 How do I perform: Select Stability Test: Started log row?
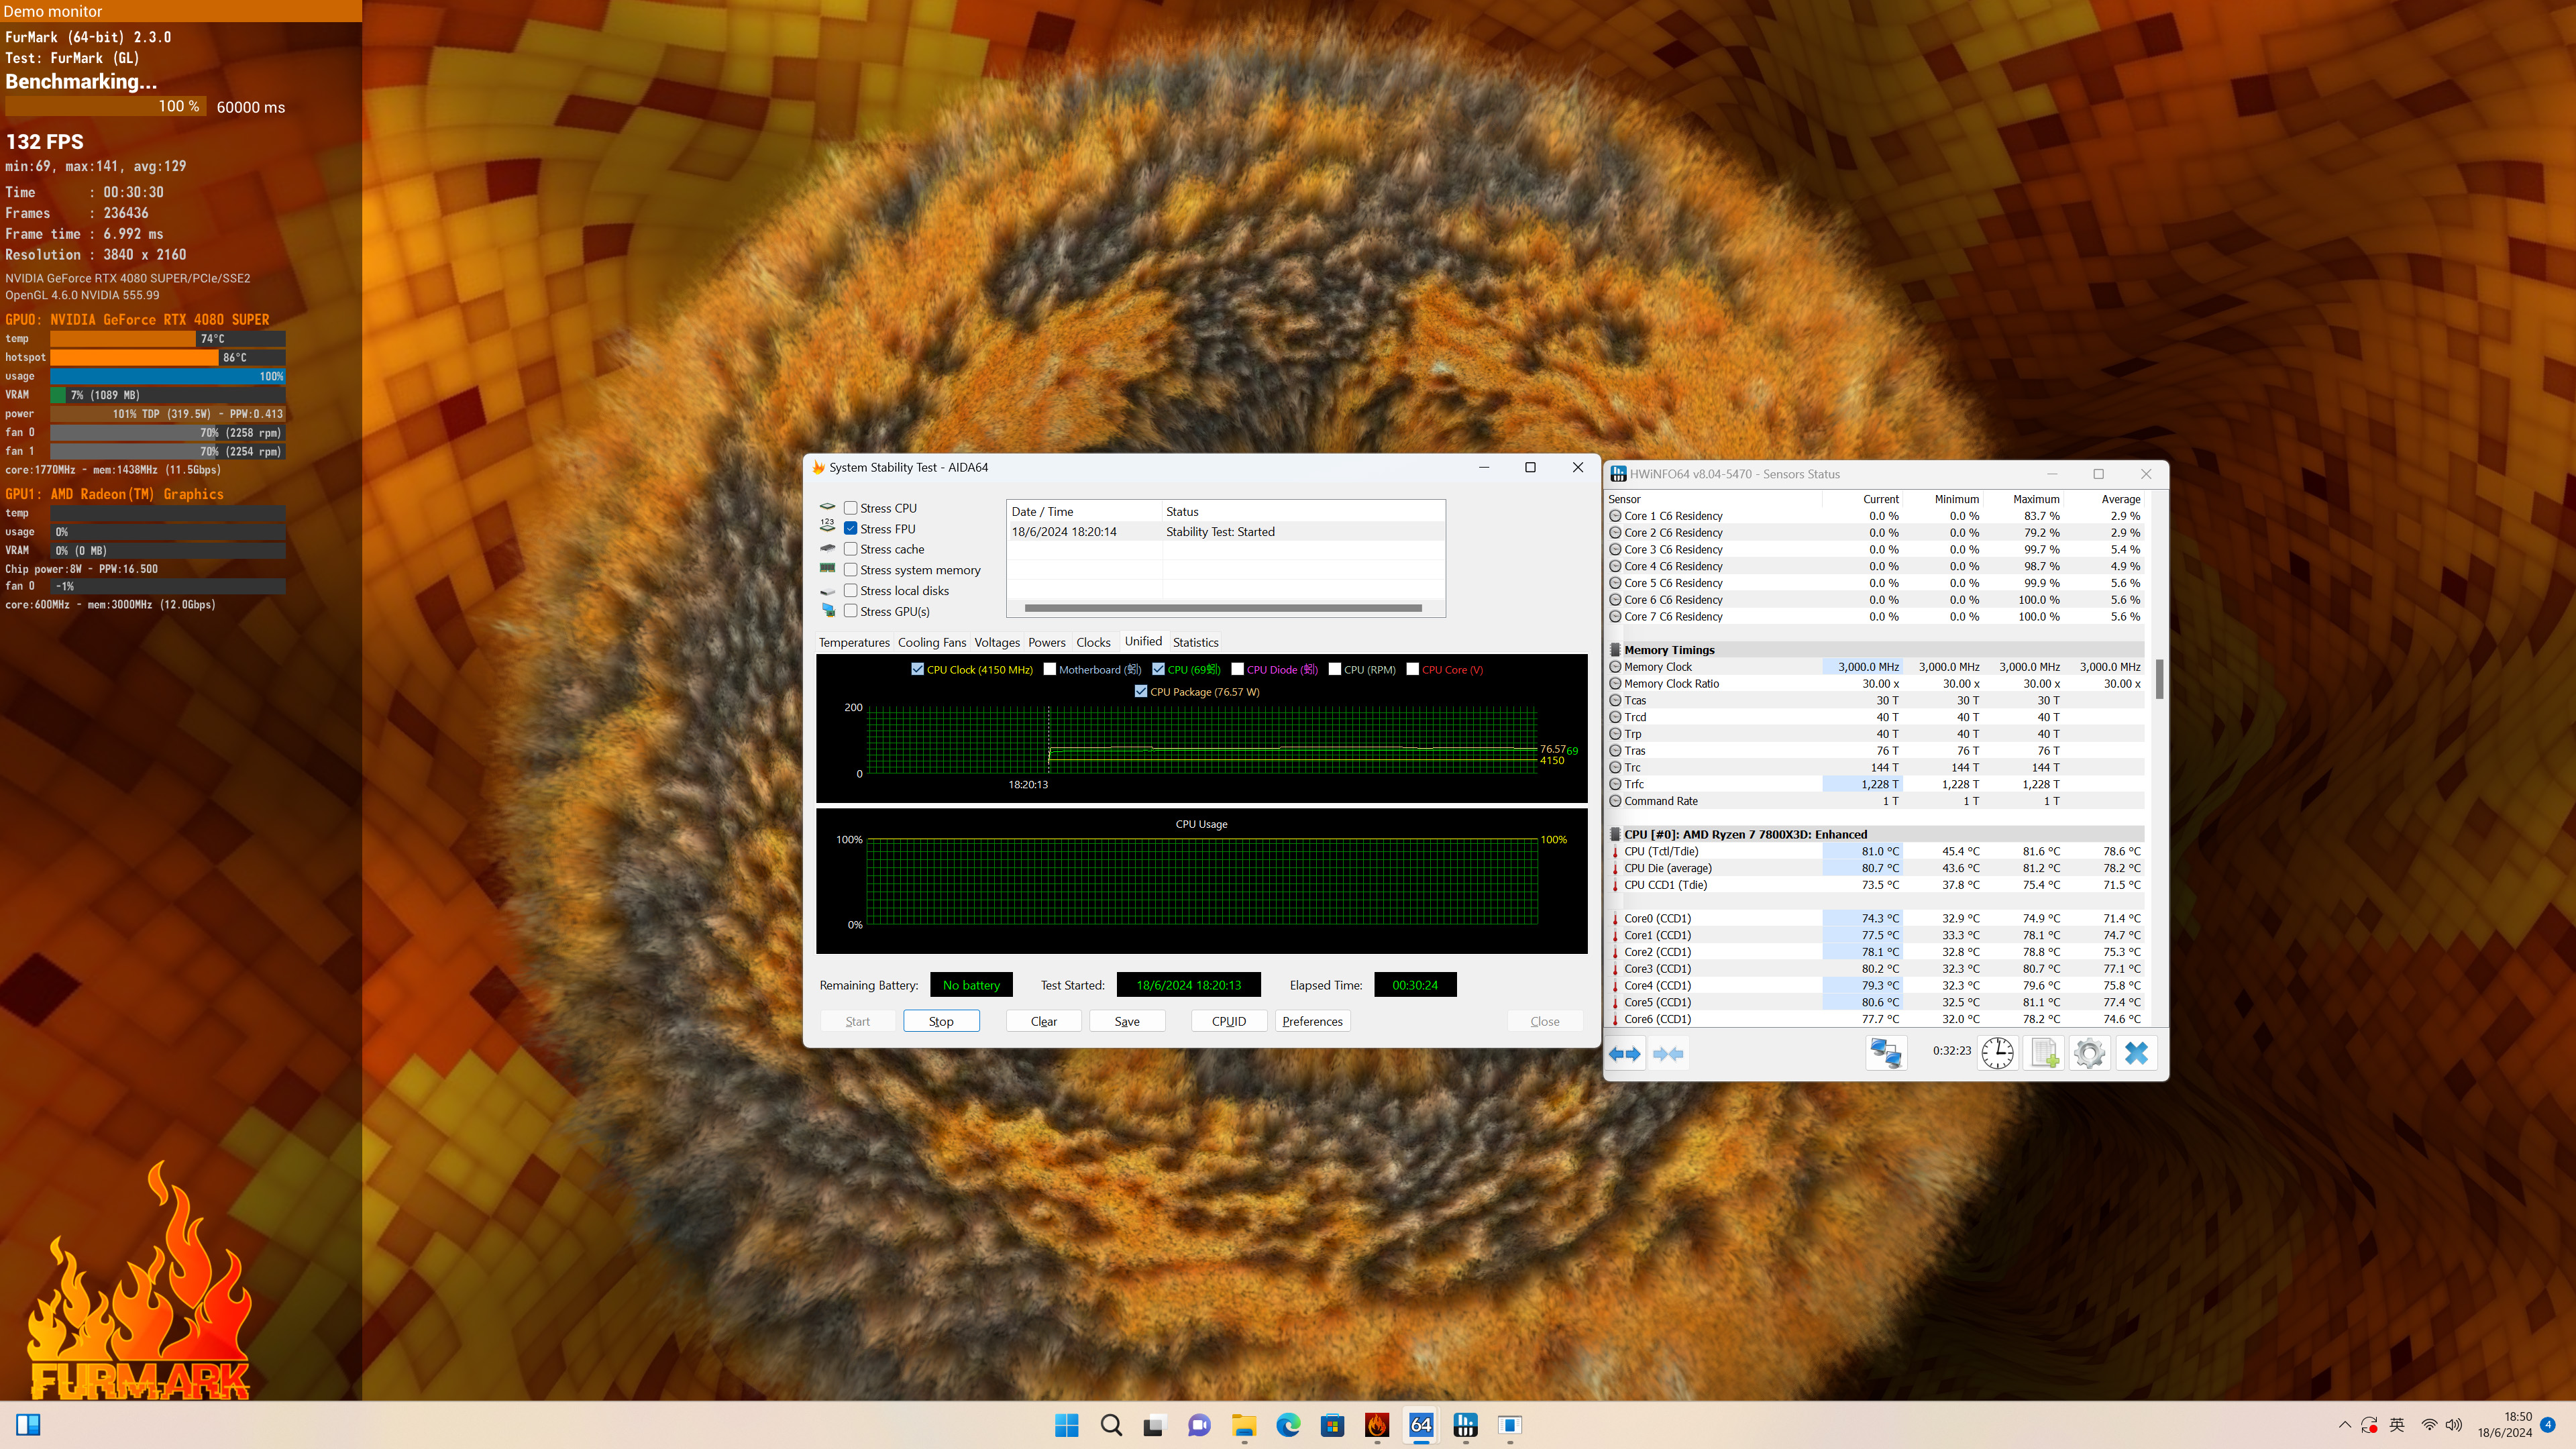[1225, 532]
